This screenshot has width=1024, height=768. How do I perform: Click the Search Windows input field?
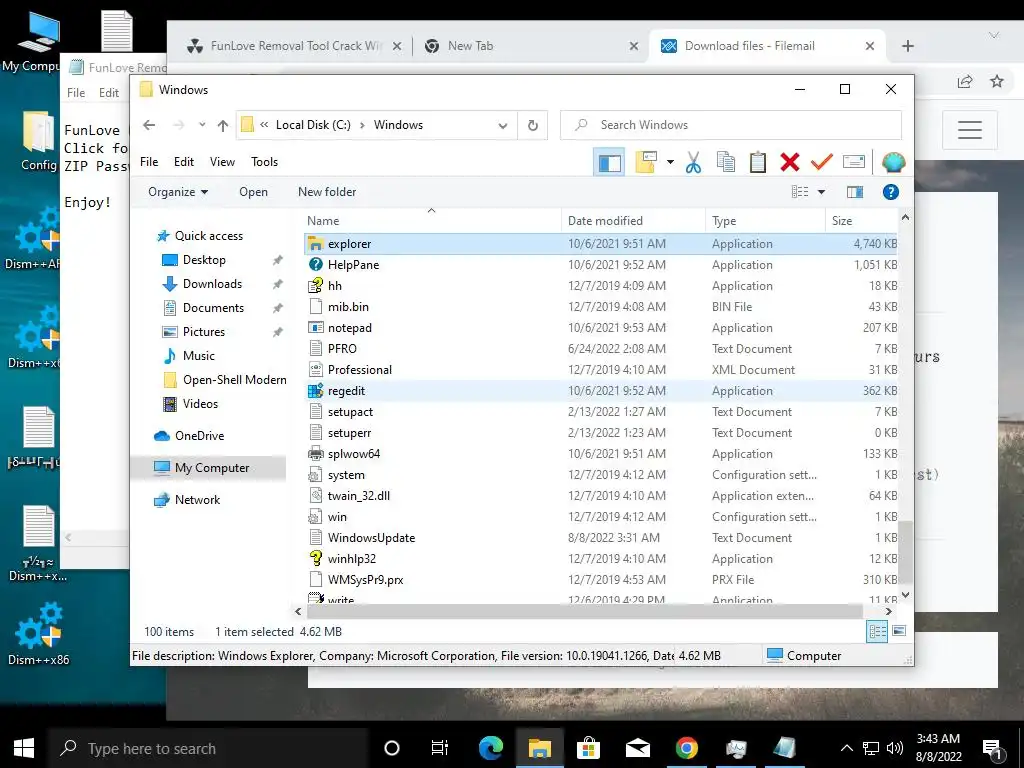[x=731, y=125]
